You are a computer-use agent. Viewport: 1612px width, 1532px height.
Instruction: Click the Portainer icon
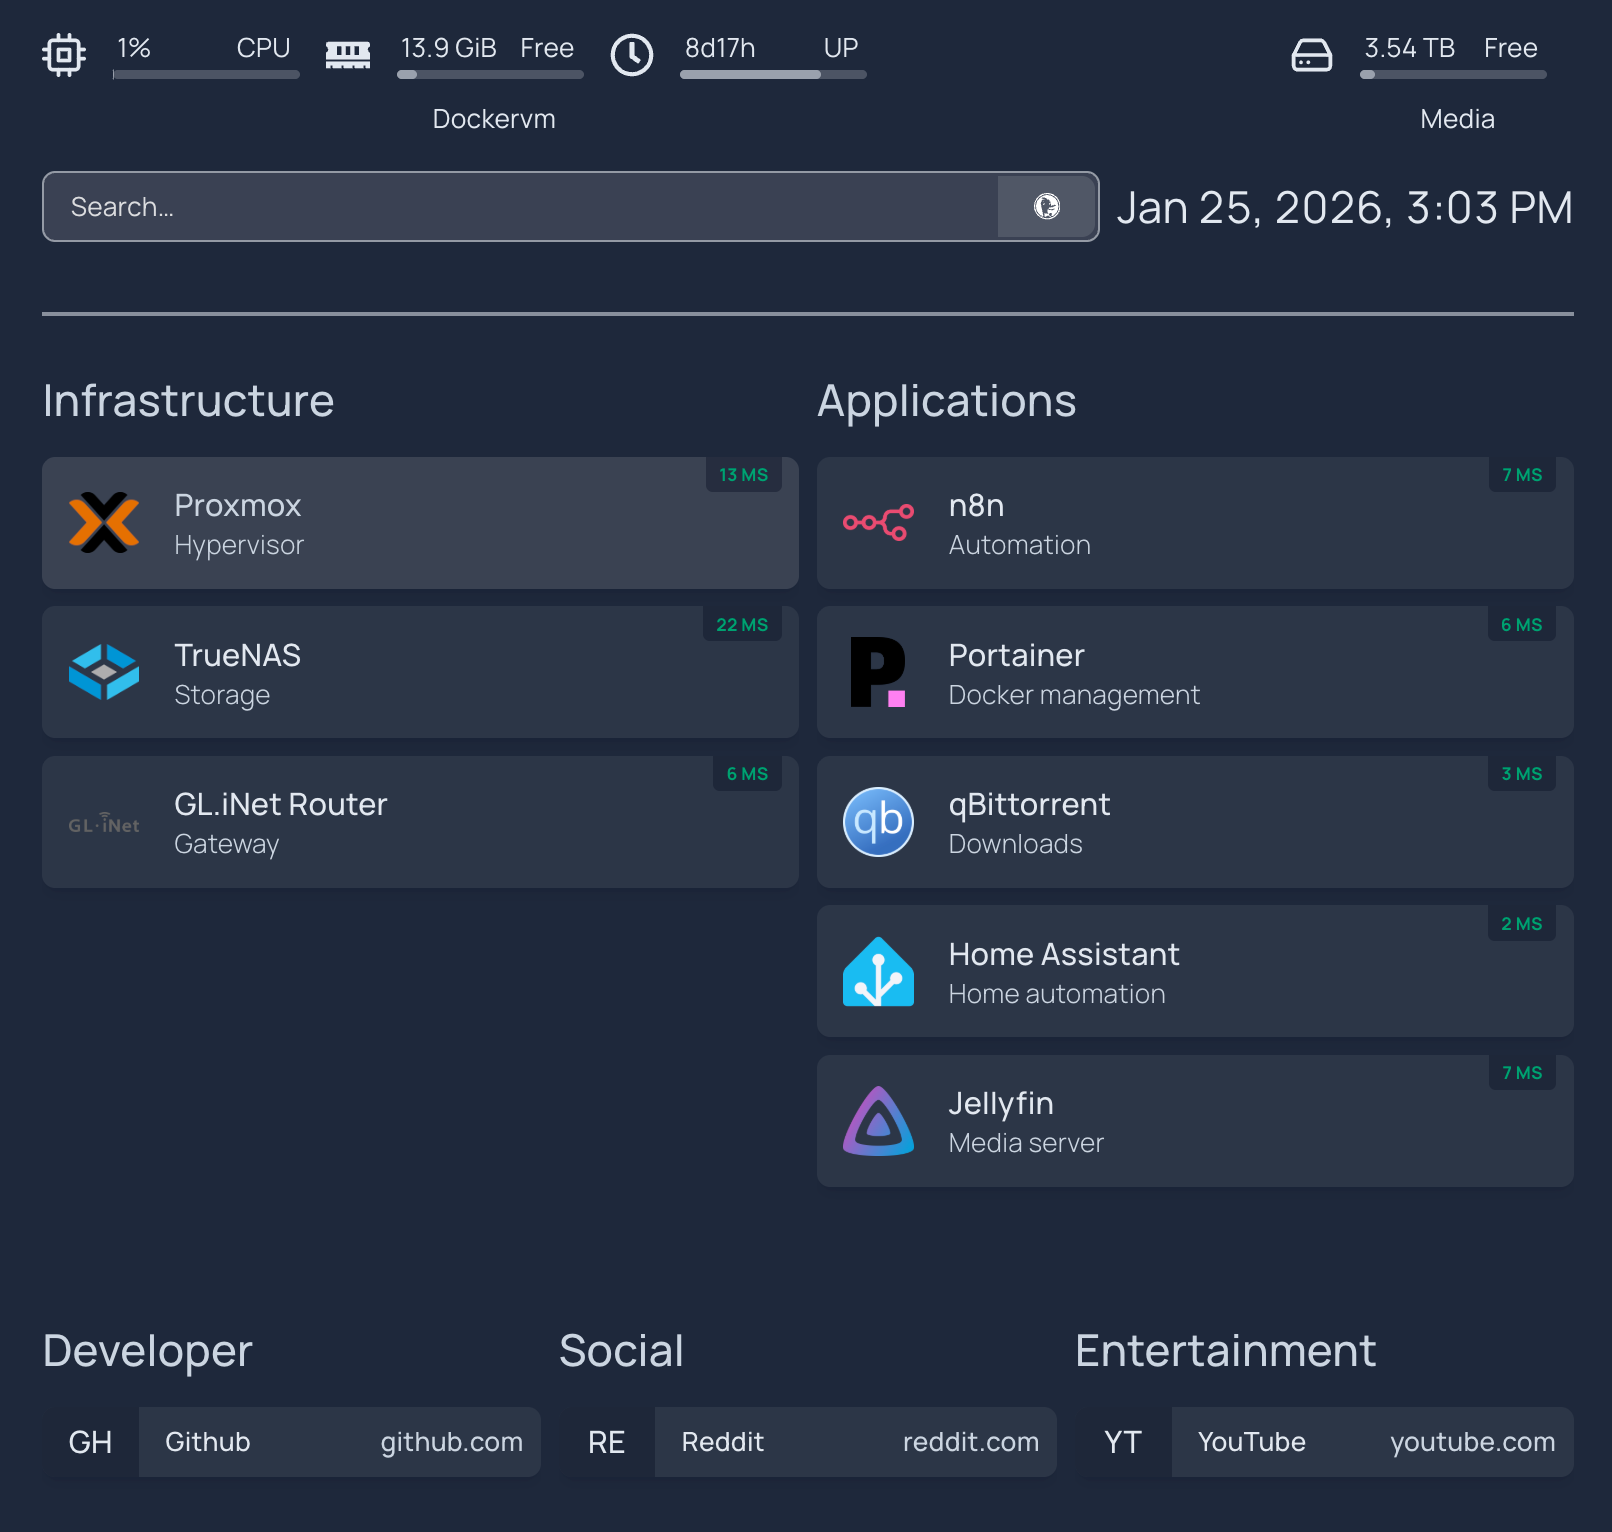(x=879, y=672)
